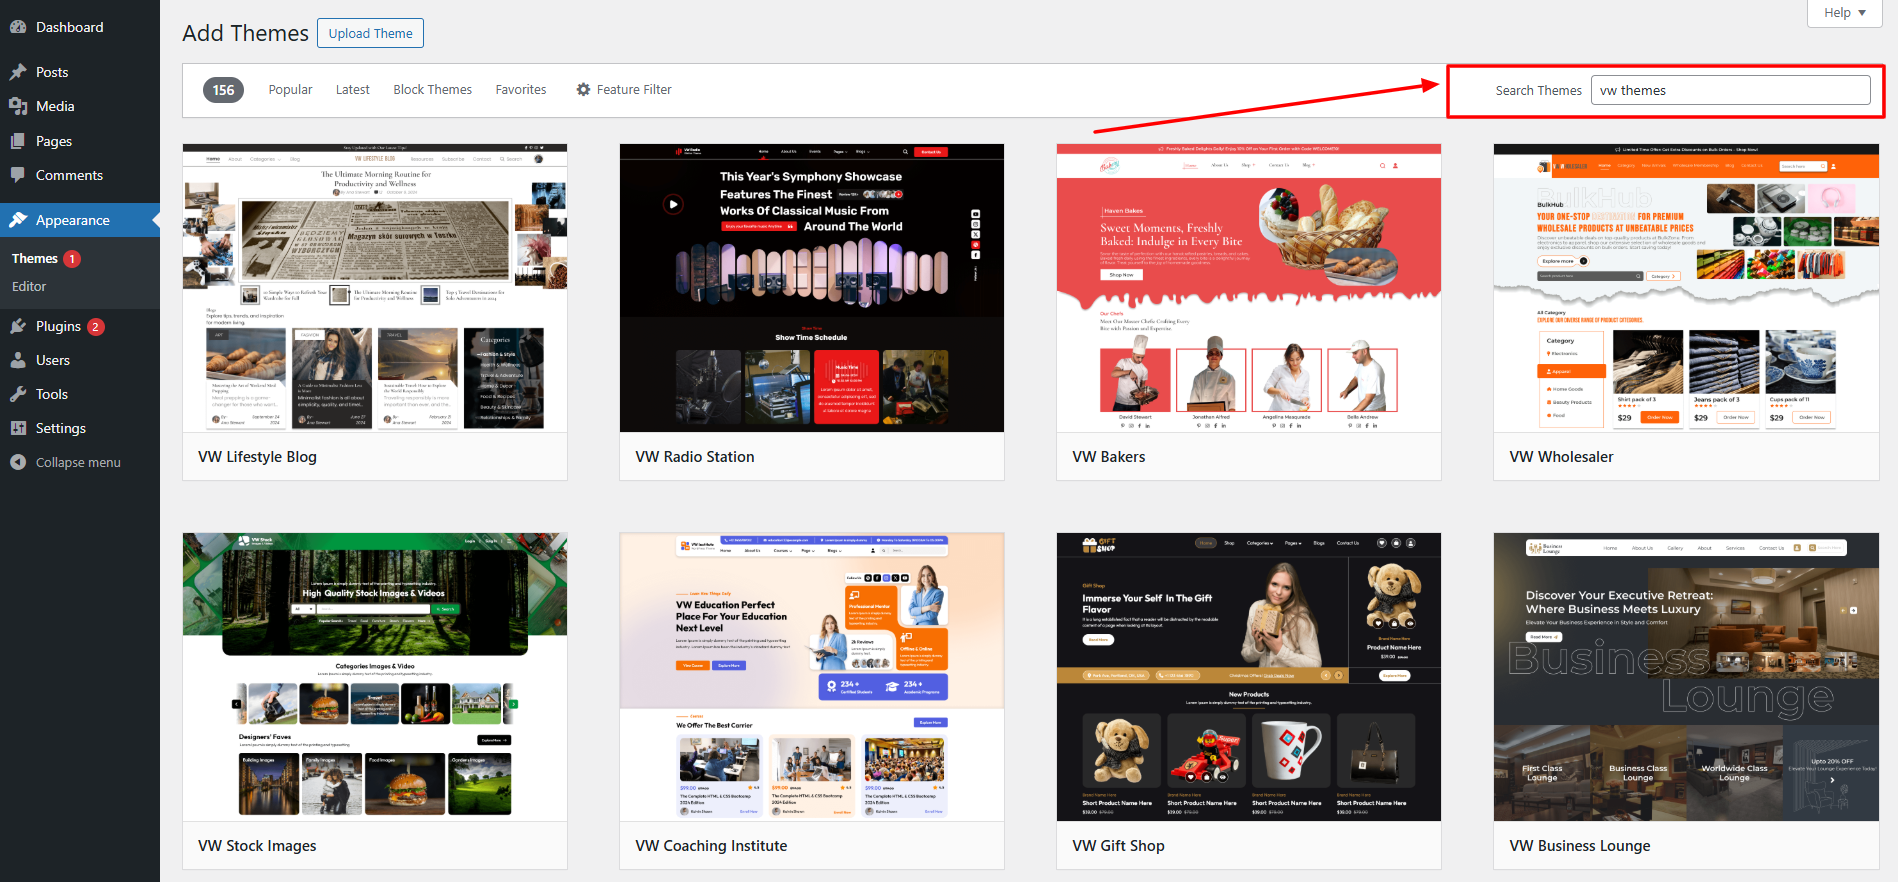Image resolution: width=1898 pixels, height=882 pixels.
Task: Click the Plugins plug icon
Action: [x=18, y=326]
